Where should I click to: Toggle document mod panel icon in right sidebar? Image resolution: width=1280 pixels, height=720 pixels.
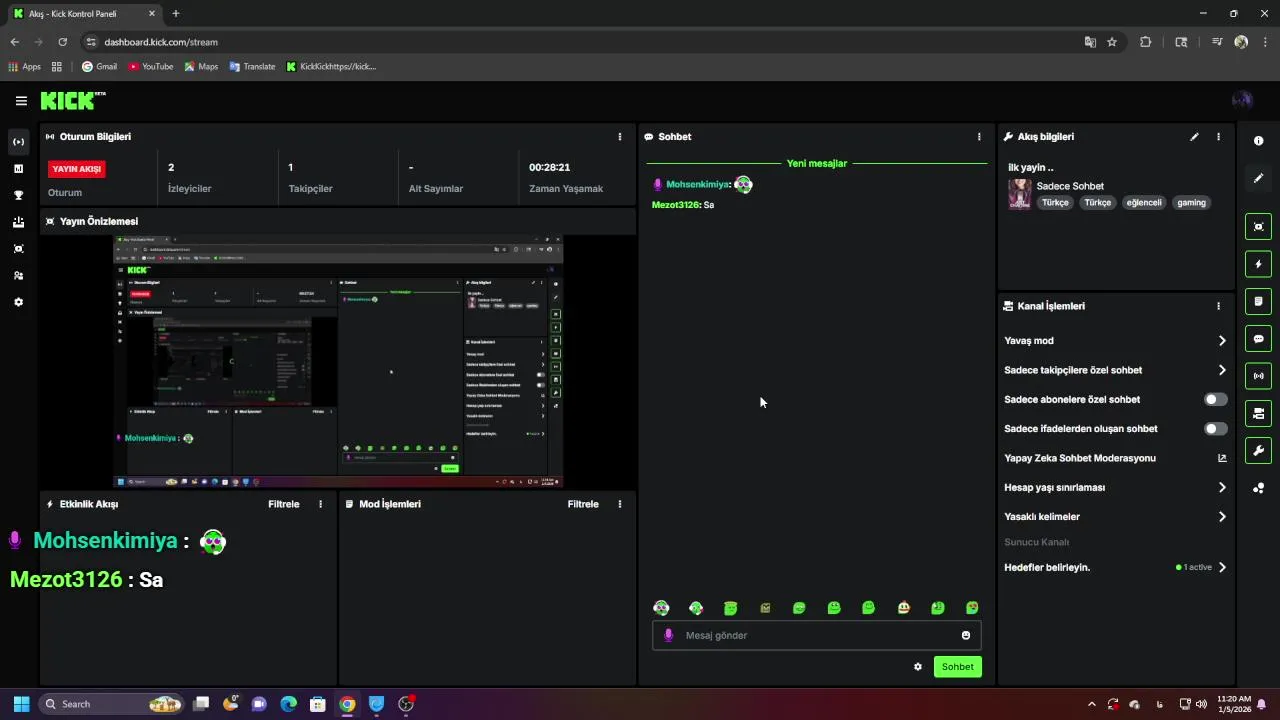tap(1258, 301)
